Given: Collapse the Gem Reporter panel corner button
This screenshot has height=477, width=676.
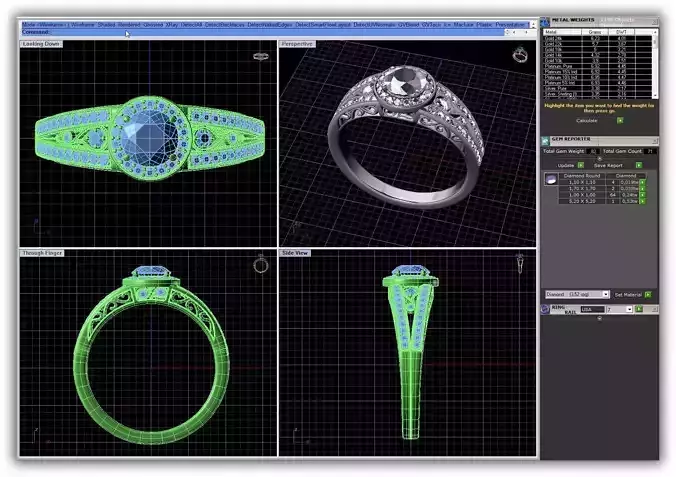Looking at the screenshot, I should click(655, 141).
